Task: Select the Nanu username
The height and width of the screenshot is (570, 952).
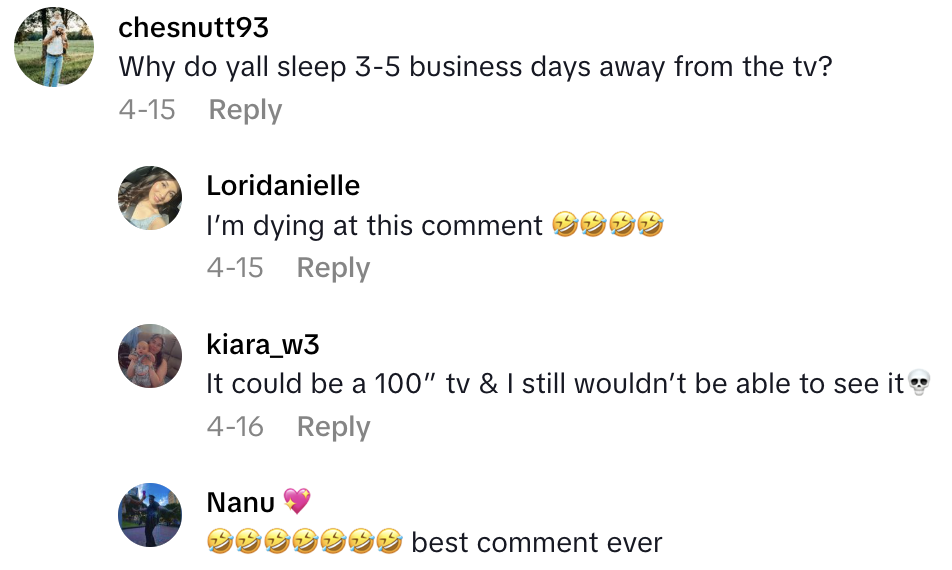Action: [x=243, y=502]
